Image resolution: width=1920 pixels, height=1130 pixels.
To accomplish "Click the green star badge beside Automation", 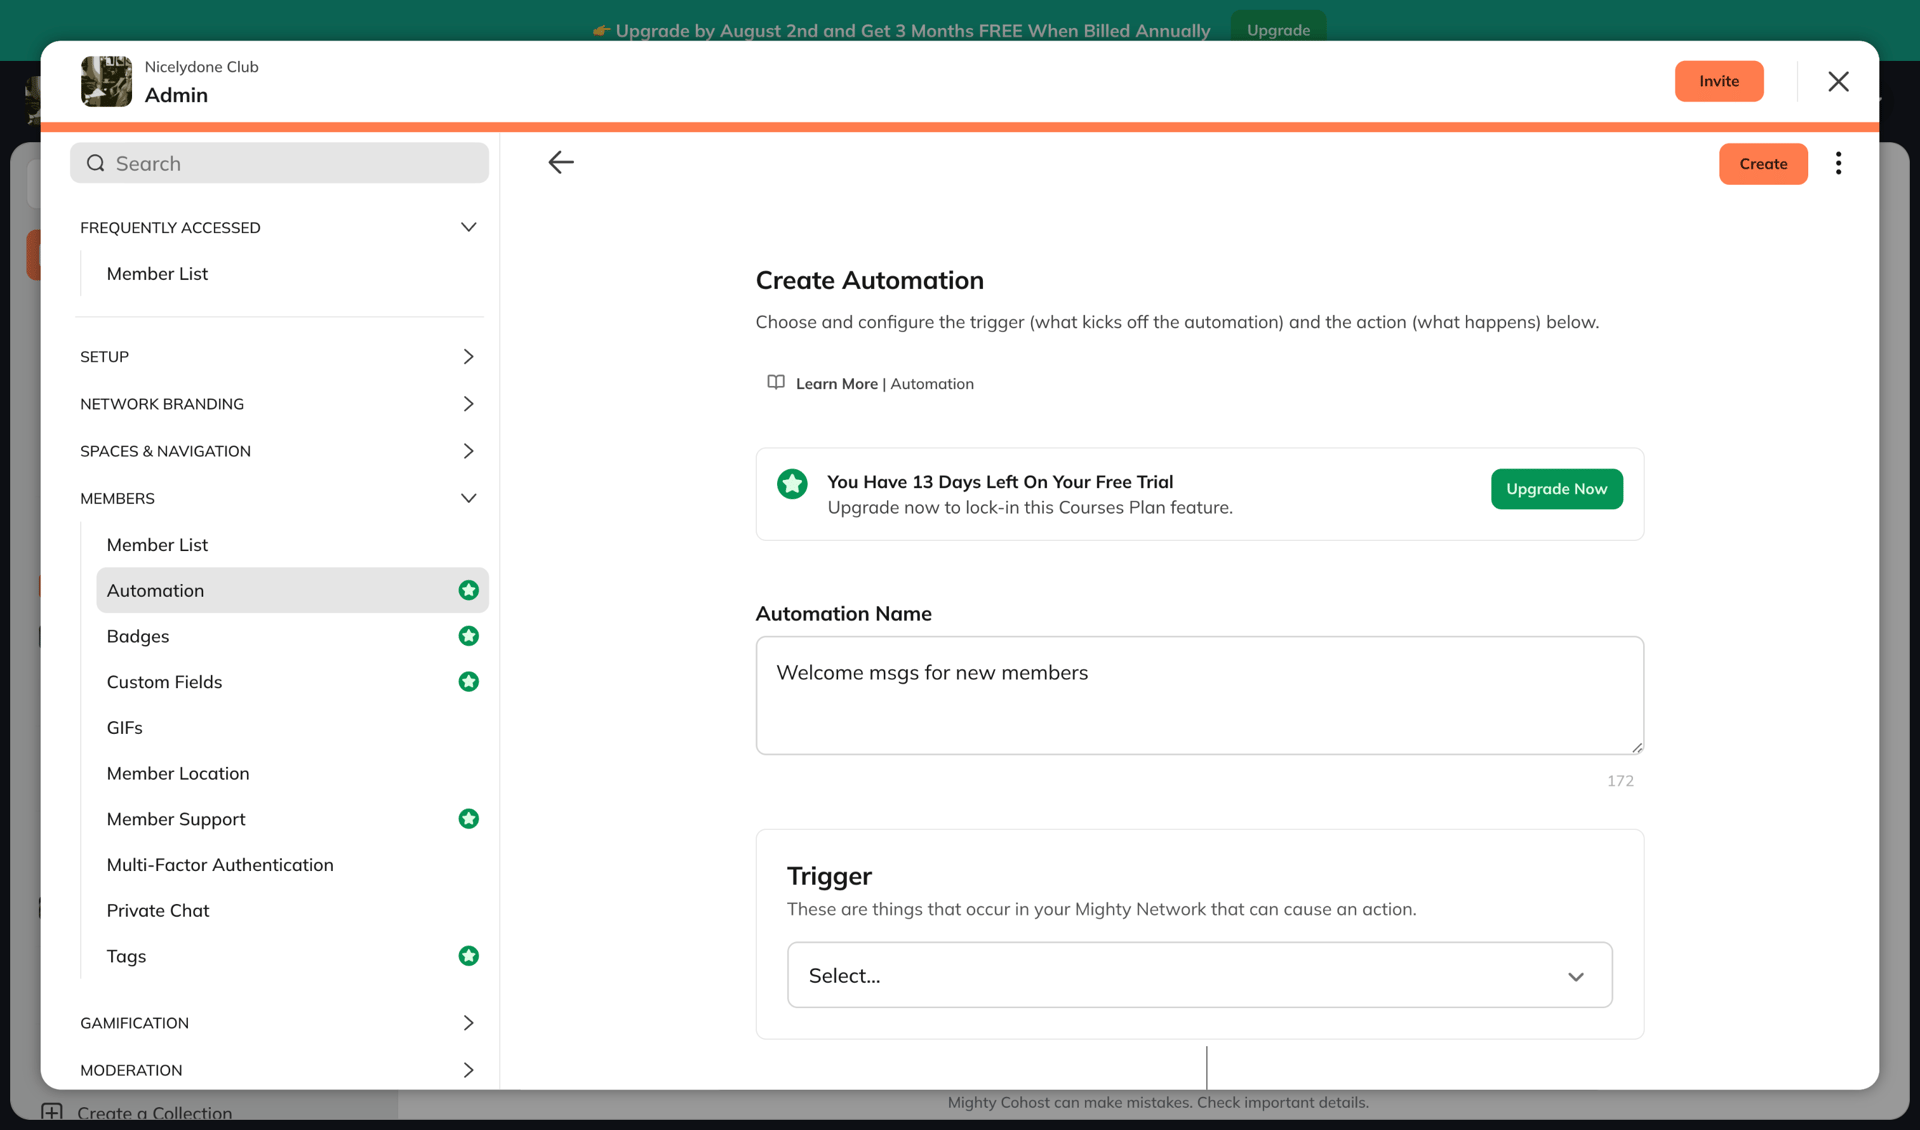I will [468, 590].
